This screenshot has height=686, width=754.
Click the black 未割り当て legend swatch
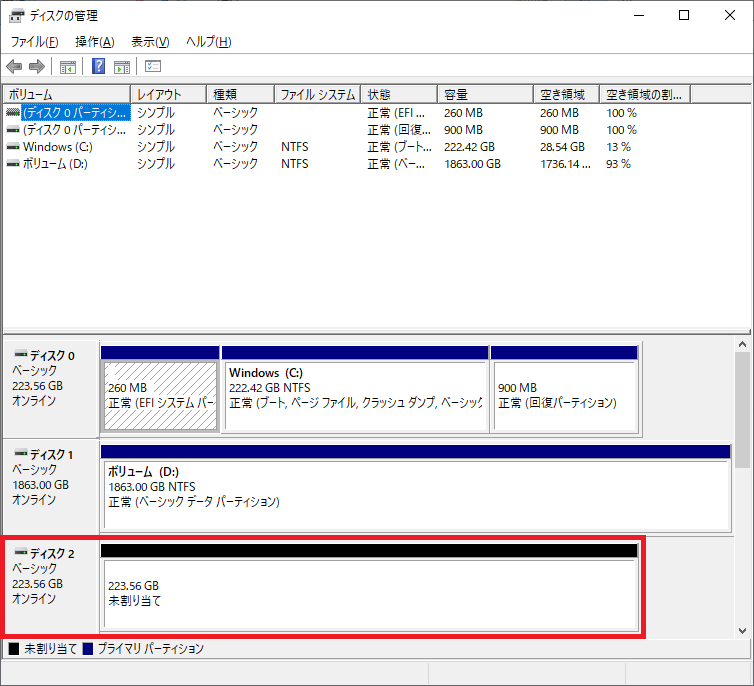coord(14,649)
